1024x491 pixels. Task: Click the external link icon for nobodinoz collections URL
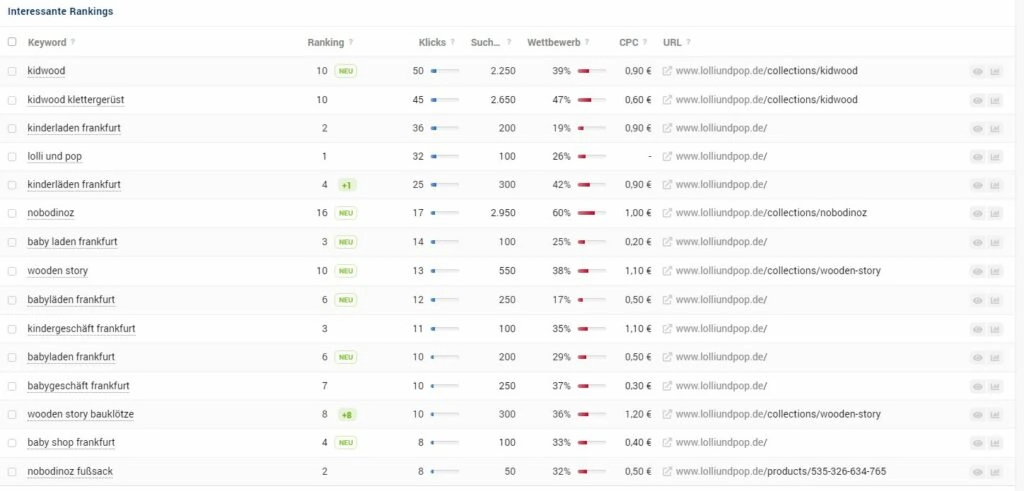point(667,213)
